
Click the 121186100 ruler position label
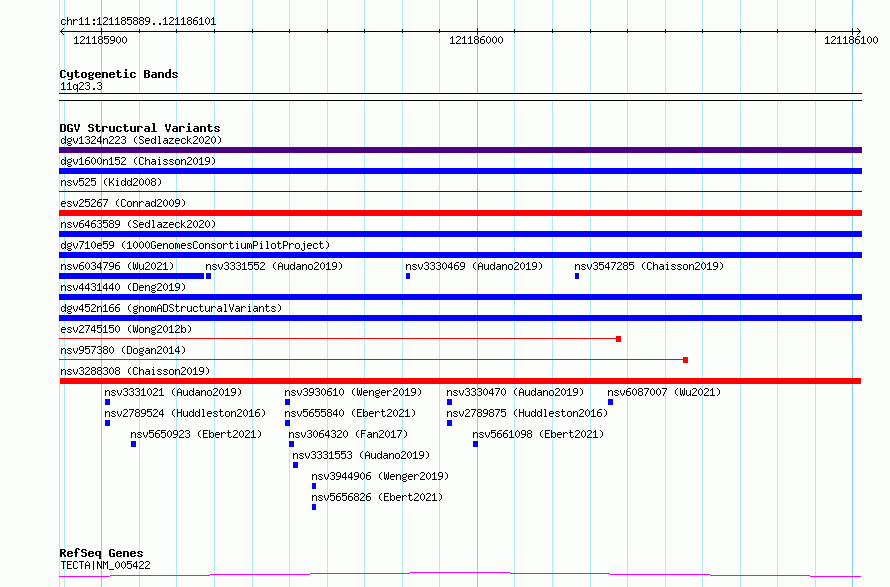pyautogui.click(x=851, y=40)
